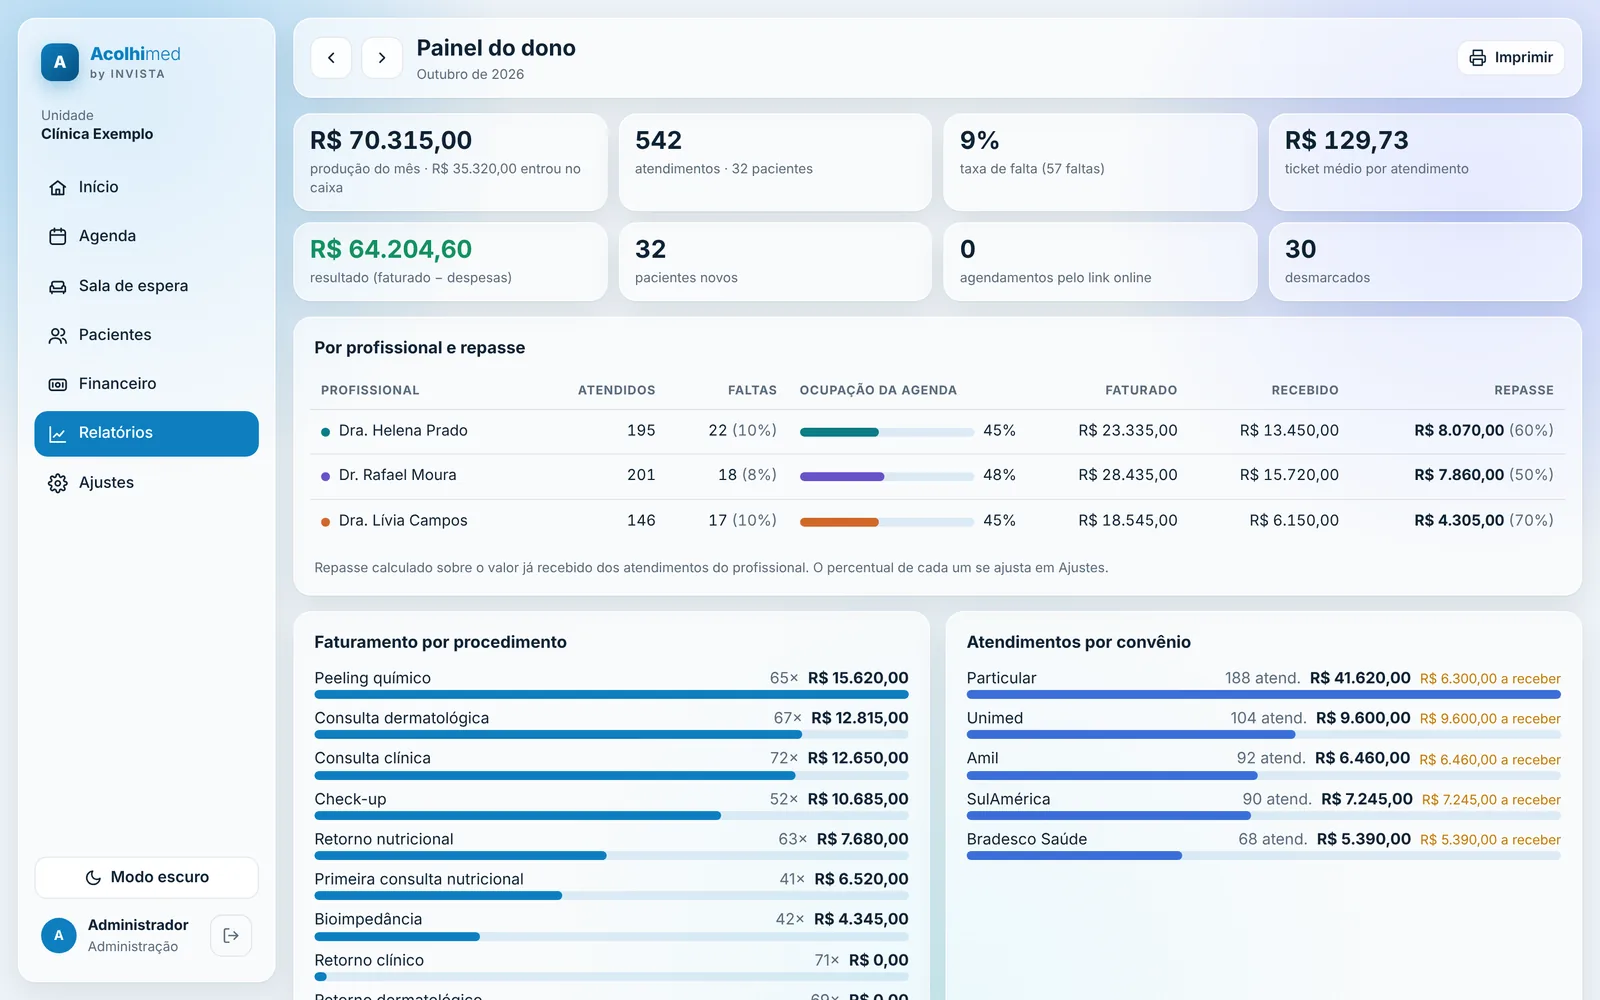Click Dr. Rafael Moura's occupancy bar
Viewport: 1600px width, 1000px height.
click(887, 477)
